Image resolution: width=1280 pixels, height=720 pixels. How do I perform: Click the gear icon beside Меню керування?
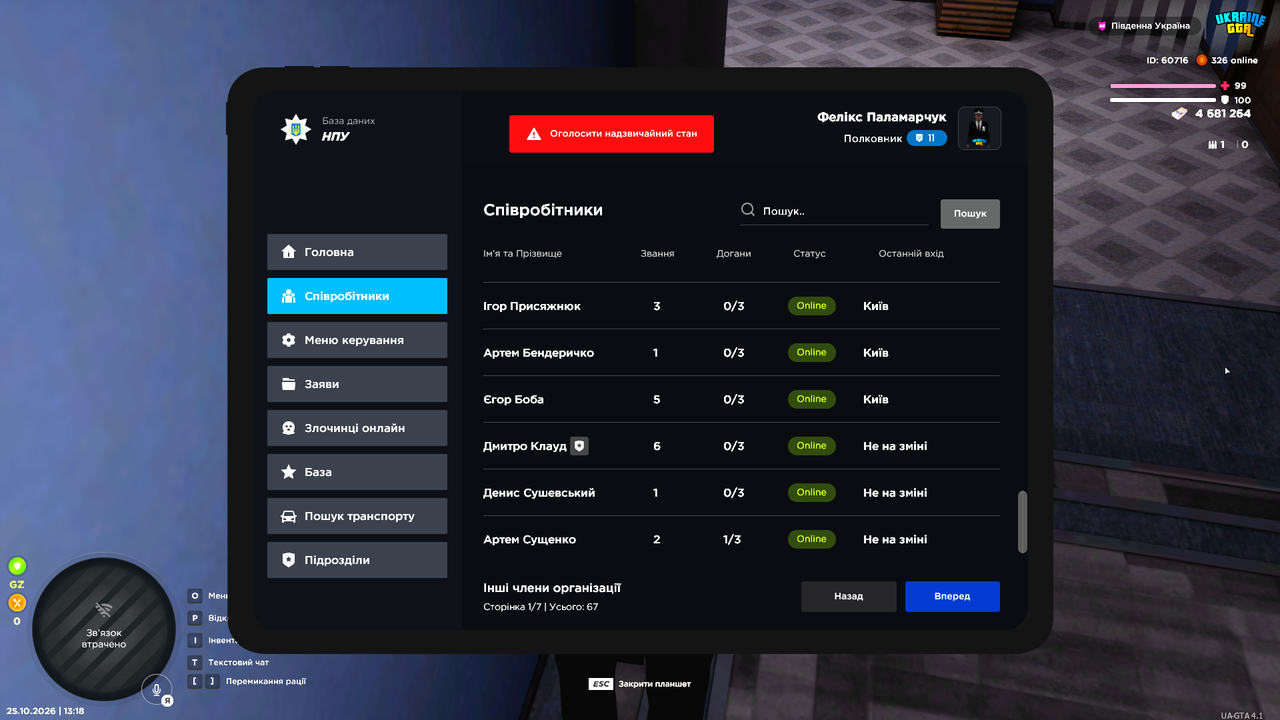pos(288,340)
